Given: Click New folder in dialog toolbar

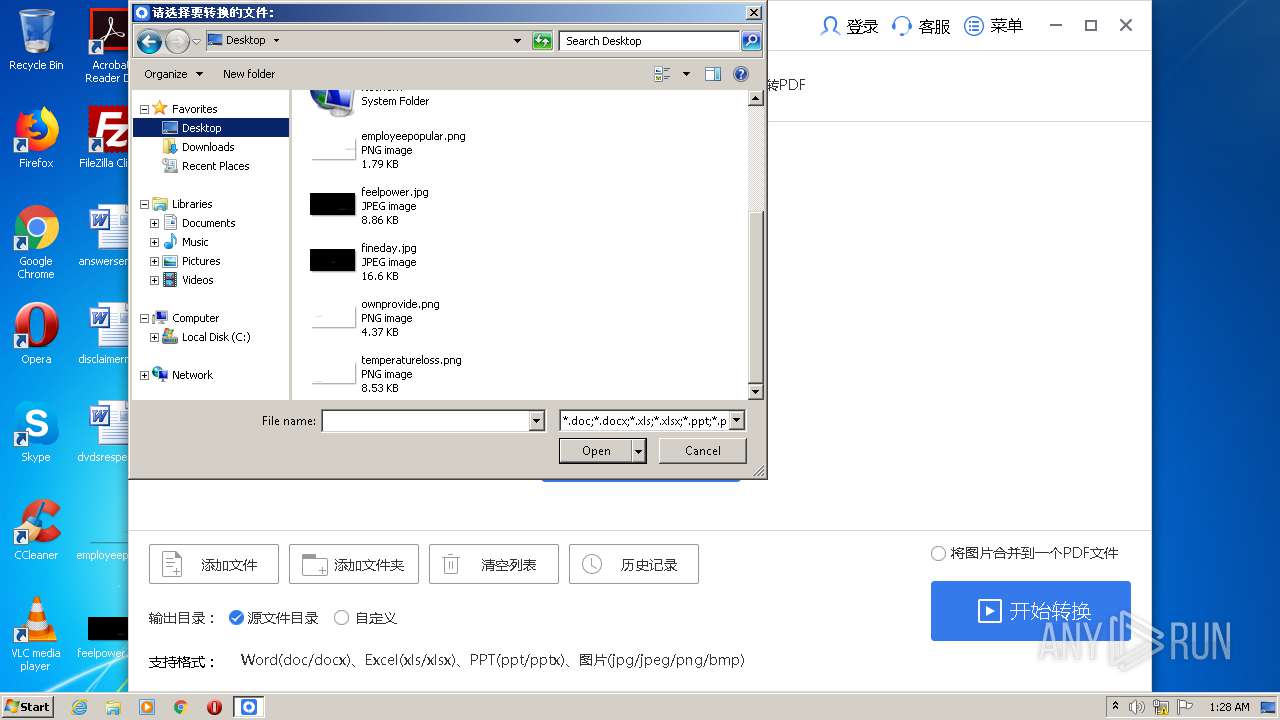Looking at the screenshot, I should pyautogui.click(x=249, y=74).
